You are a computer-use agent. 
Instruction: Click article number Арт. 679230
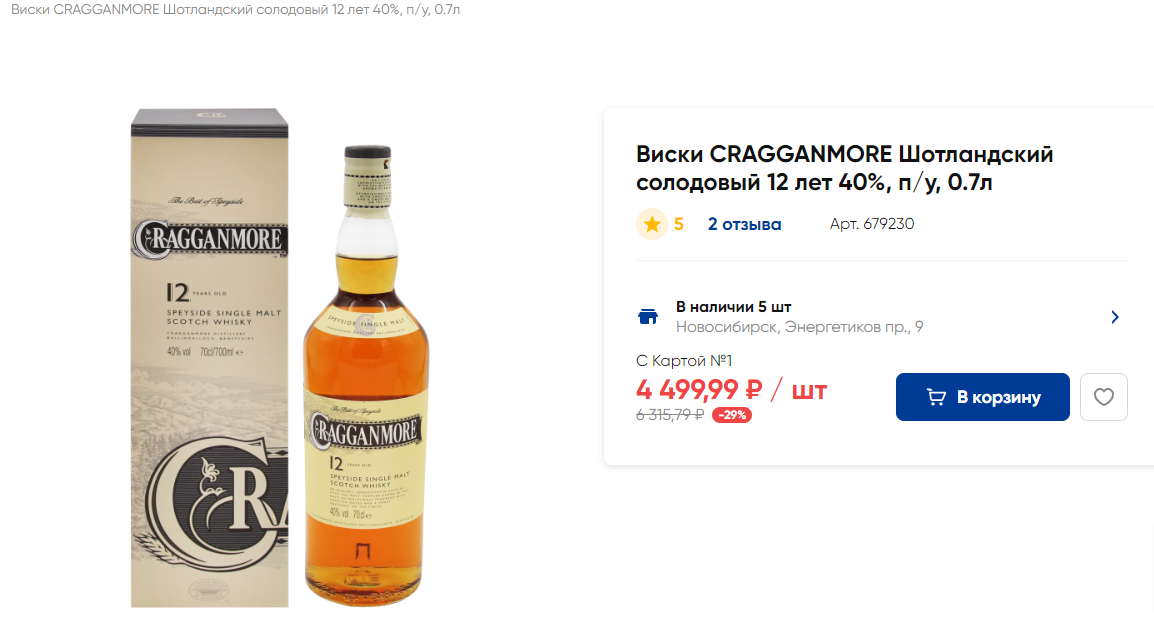[871, 224]
